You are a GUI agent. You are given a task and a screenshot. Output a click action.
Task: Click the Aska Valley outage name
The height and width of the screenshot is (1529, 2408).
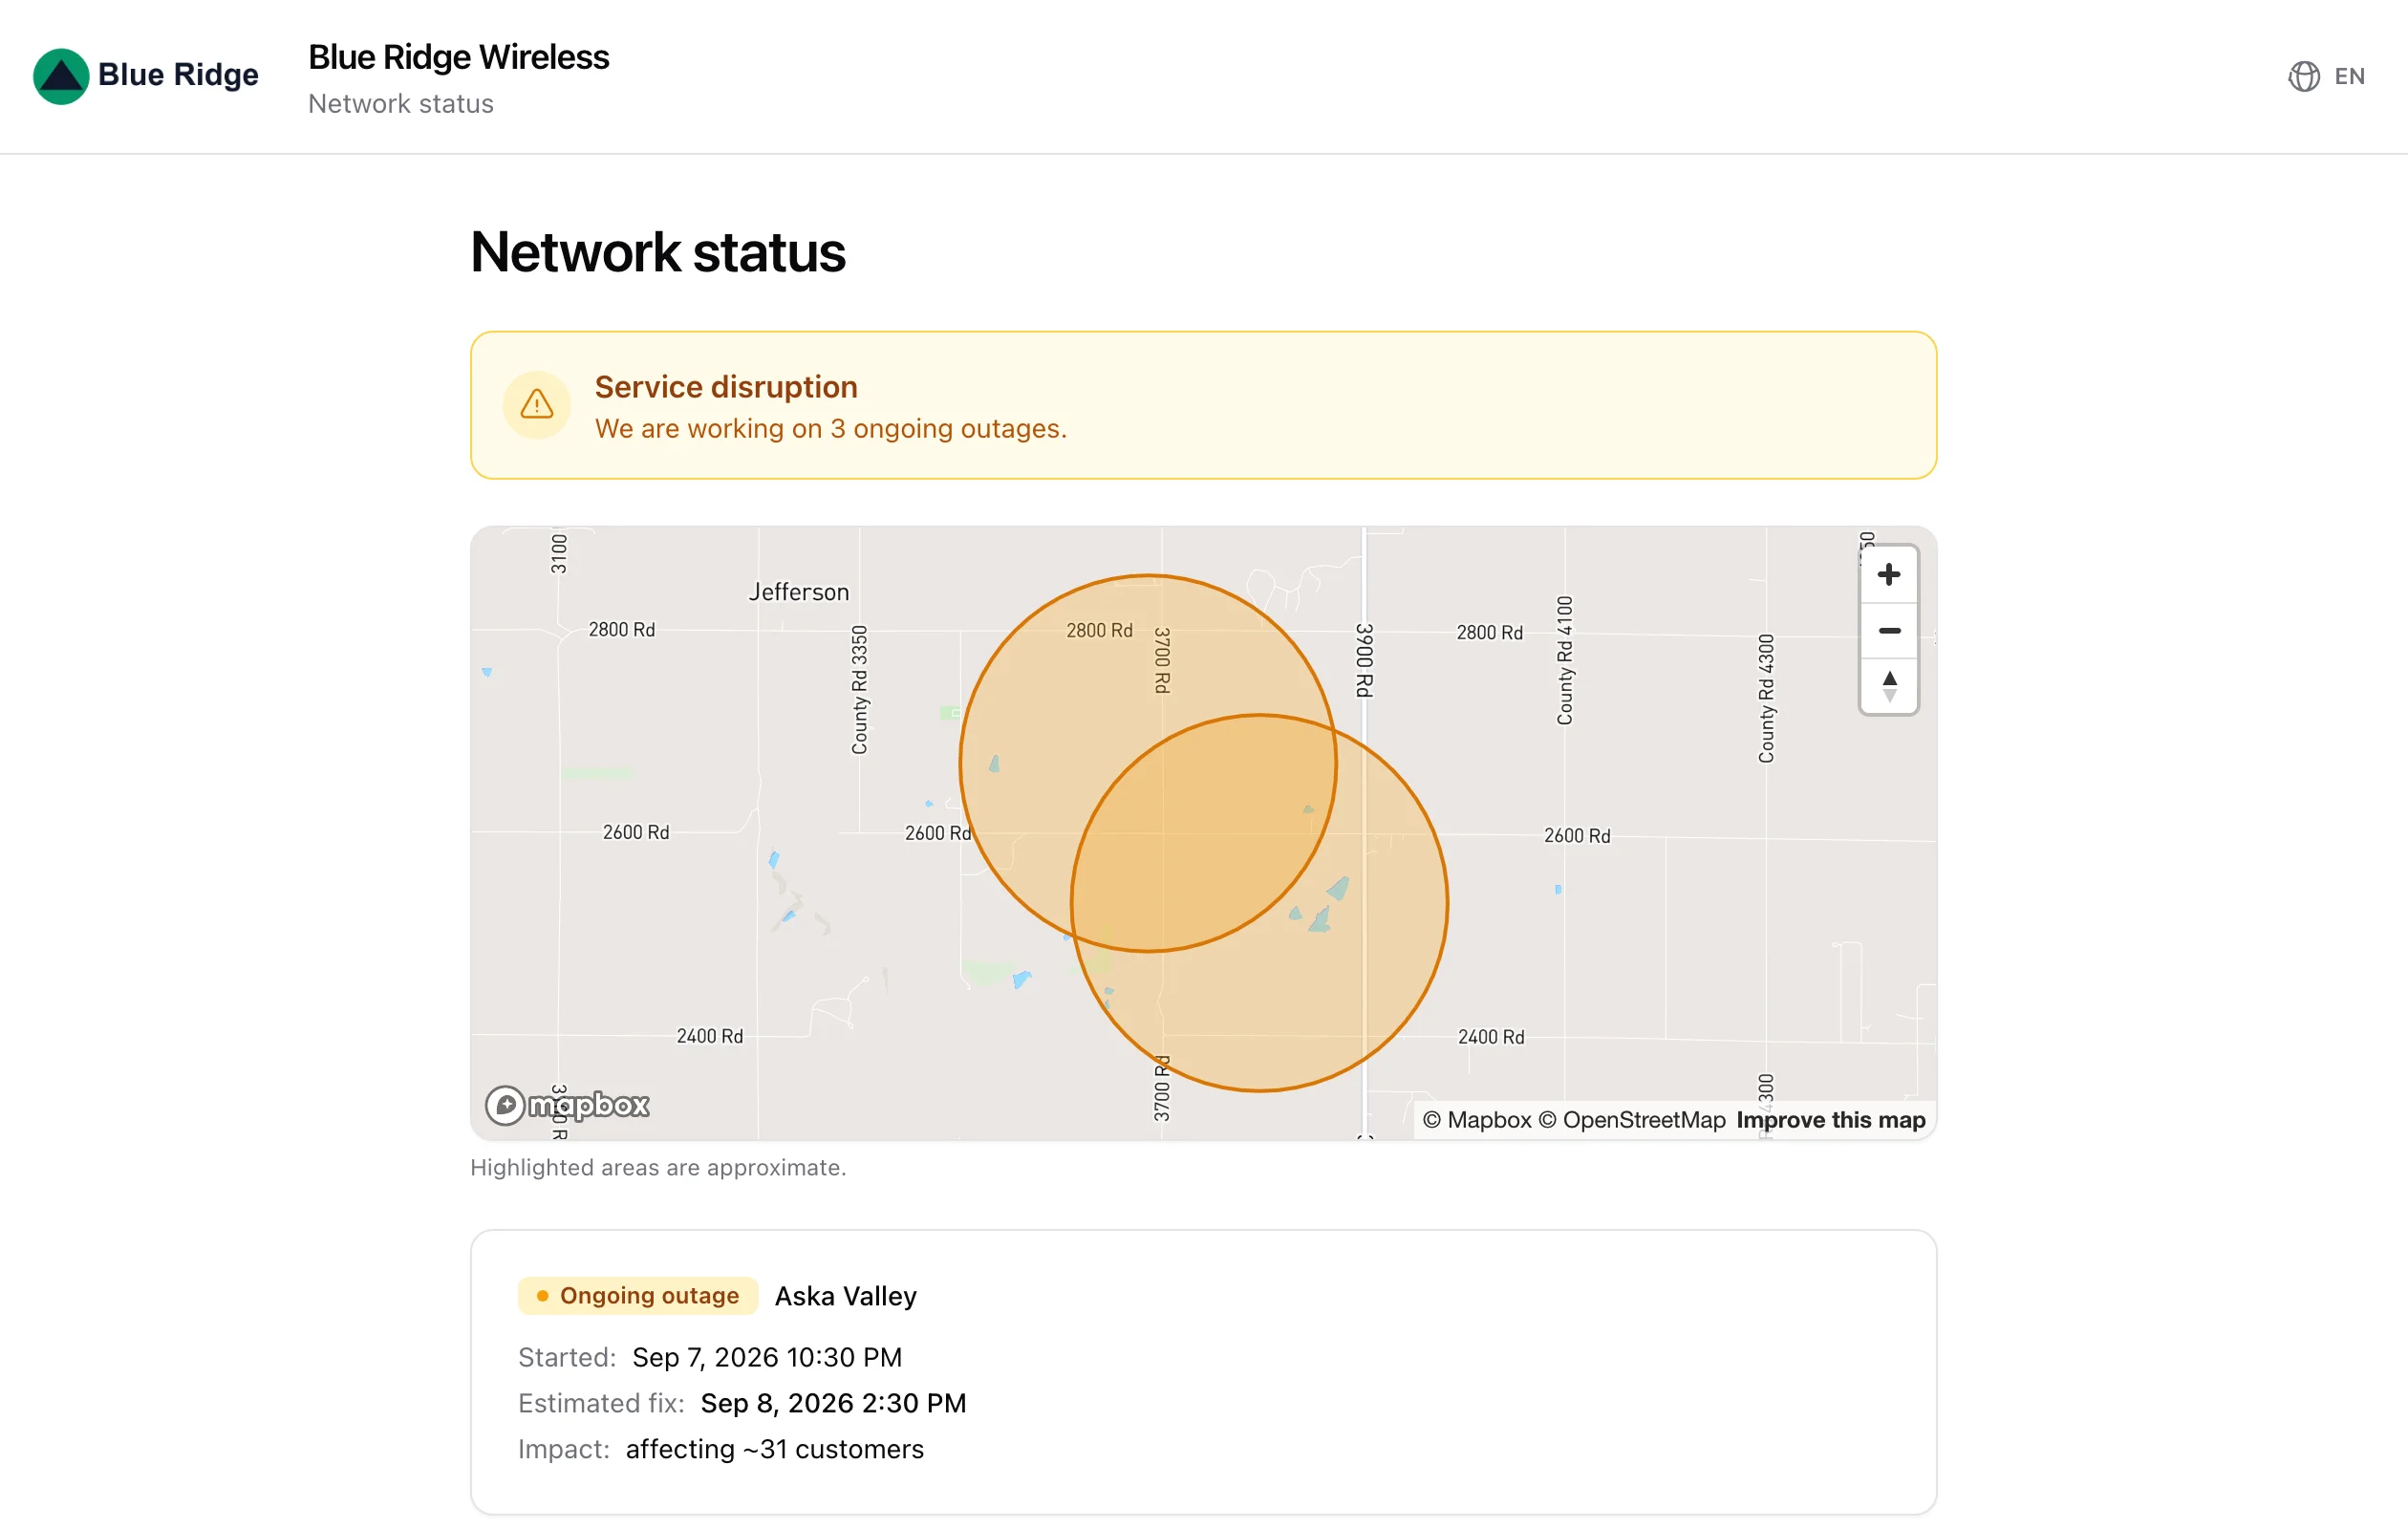pos(845,1296)
